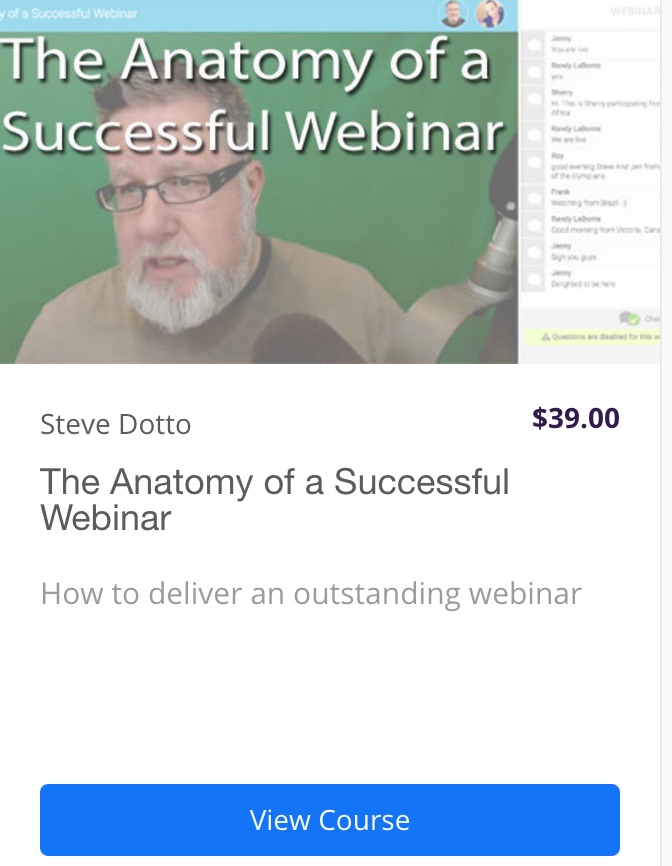672x866 pixels.
Task: Click the large overlay title text on the thumbnail
Action: [x=251, y=95]
